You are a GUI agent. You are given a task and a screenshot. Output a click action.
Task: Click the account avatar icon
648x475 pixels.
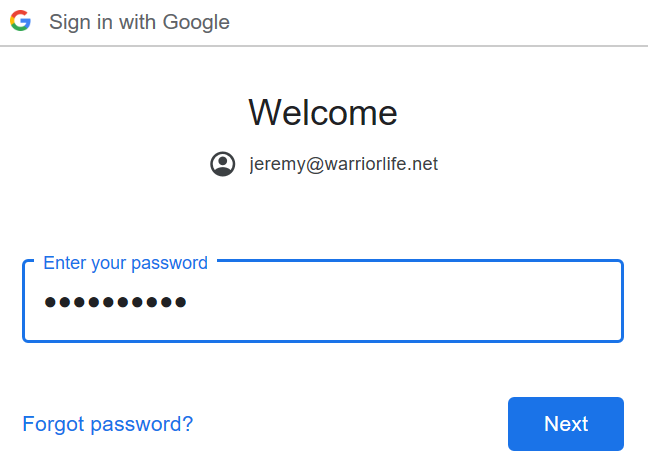click(x=223, y=164)
